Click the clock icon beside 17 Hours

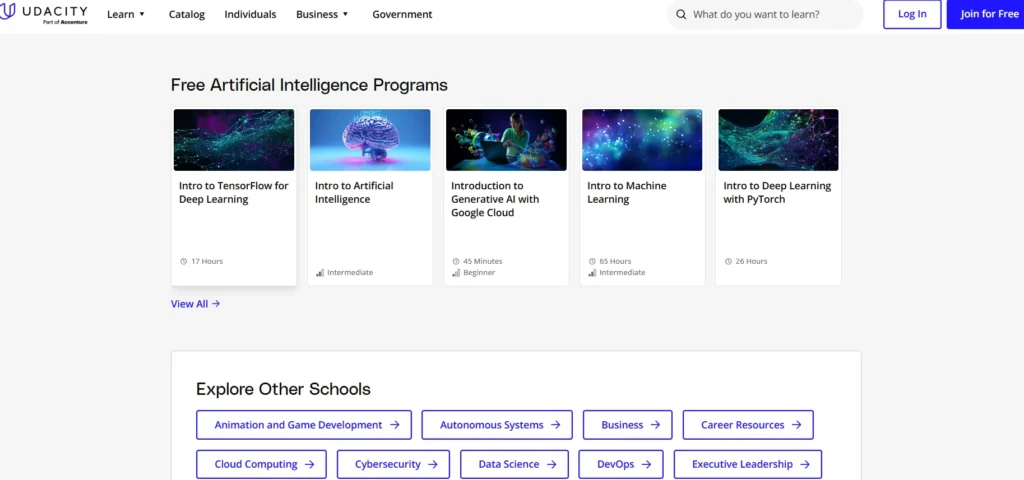[184, 261]
